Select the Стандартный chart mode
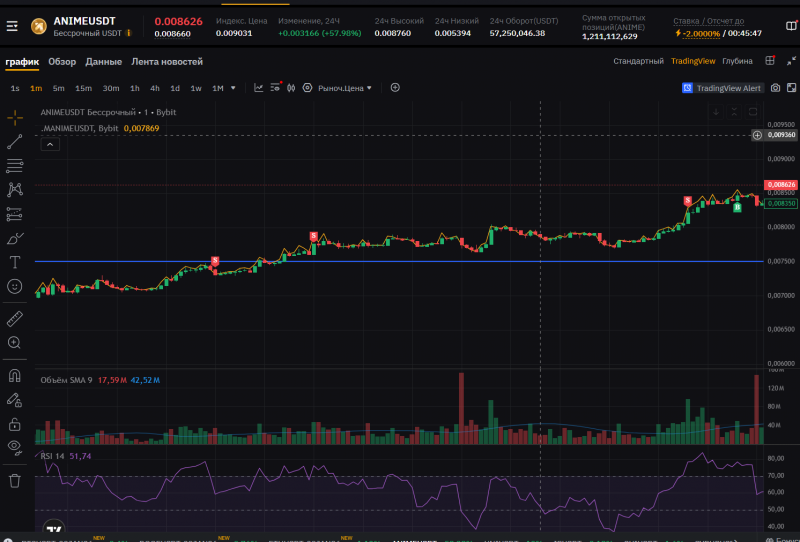The width and height of the screenshot is (800, 542). tap(638, 61)
